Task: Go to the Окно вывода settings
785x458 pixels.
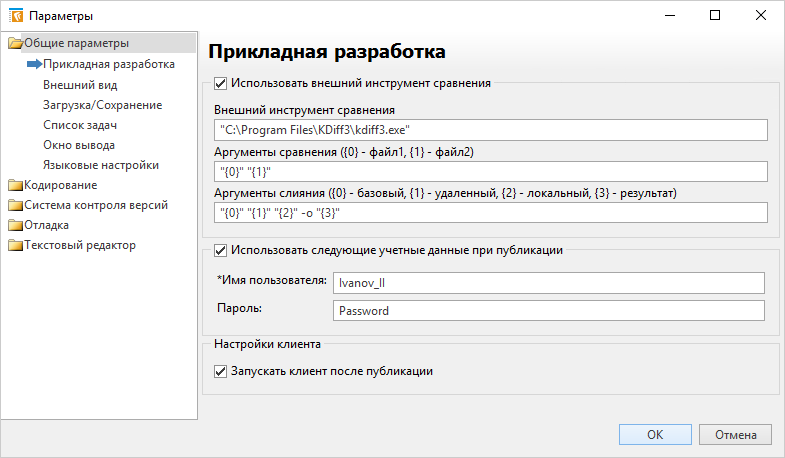Action: tap(78, 144)
